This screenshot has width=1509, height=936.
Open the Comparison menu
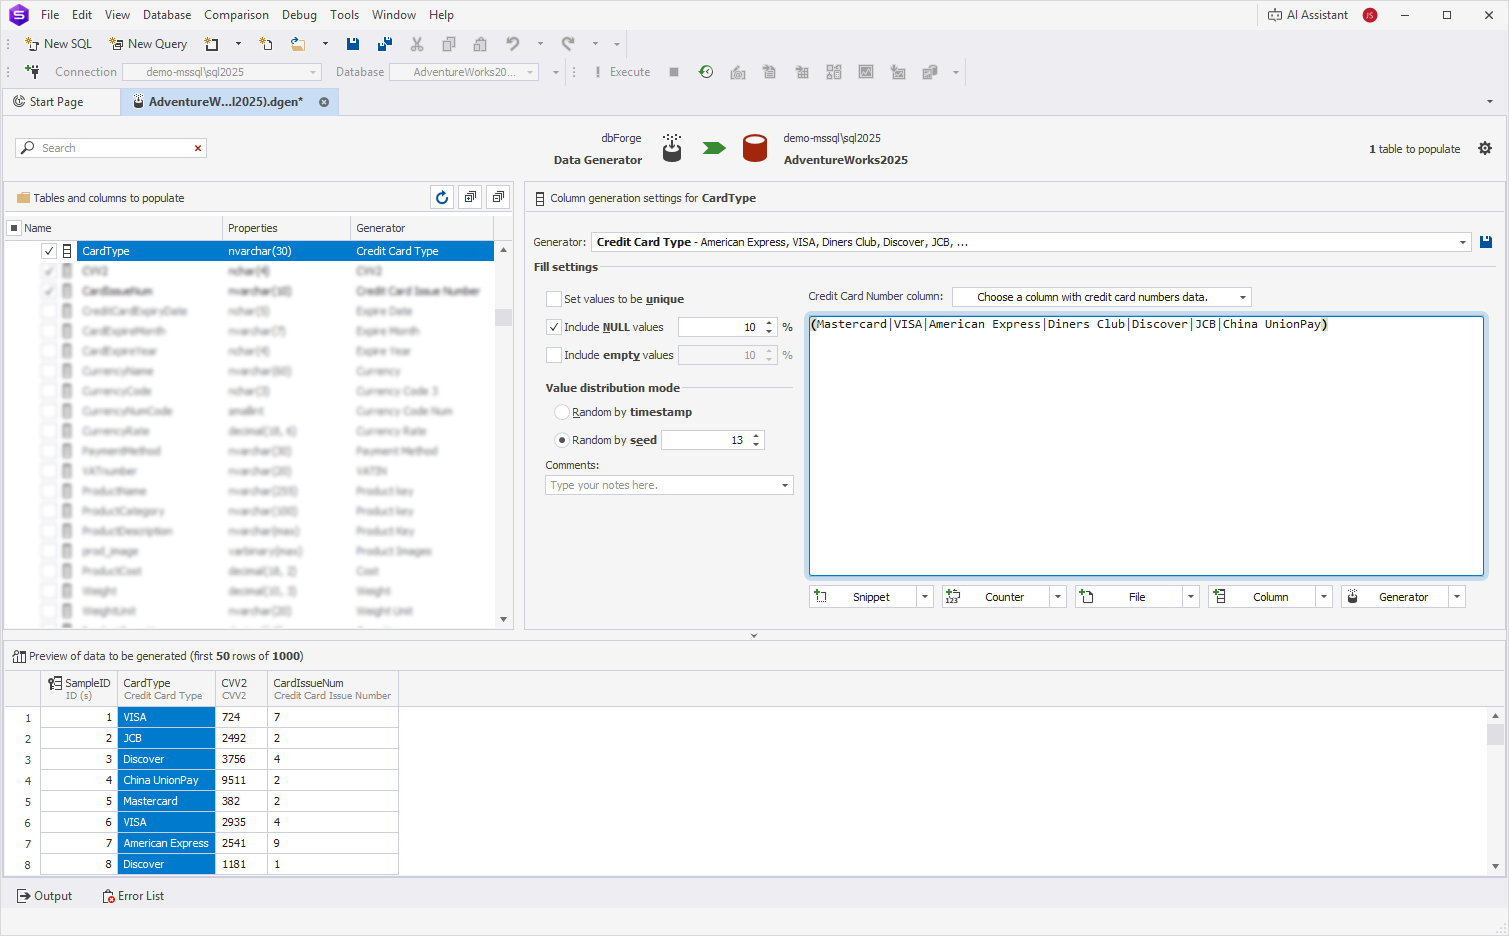click(x=236, y=15)
